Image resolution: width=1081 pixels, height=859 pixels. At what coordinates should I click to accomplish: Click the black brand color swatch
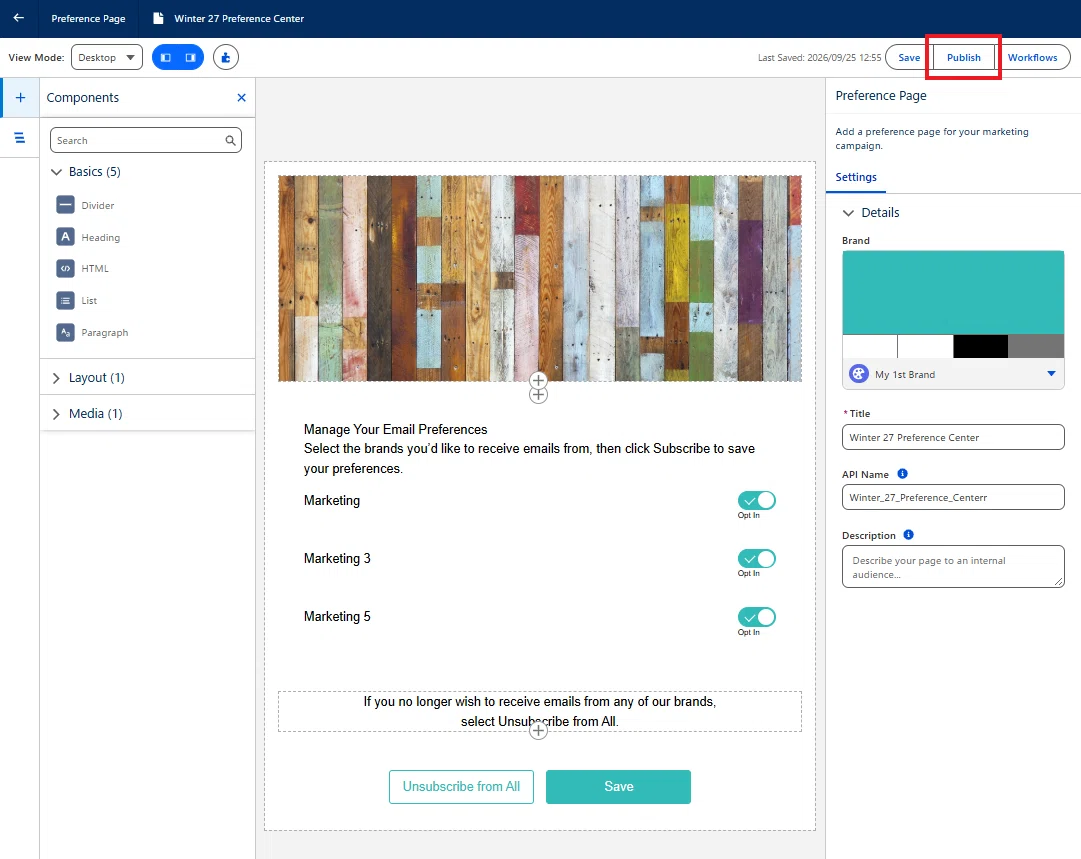pos(980,347)
